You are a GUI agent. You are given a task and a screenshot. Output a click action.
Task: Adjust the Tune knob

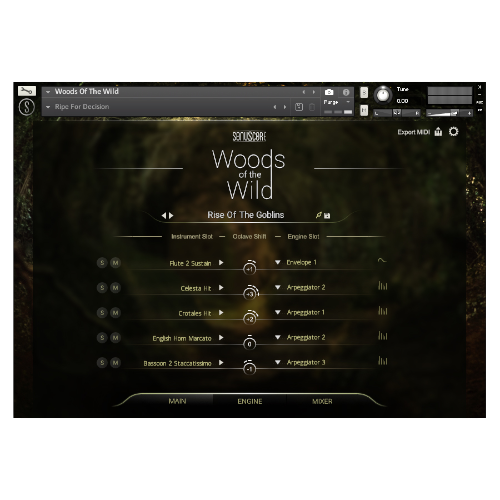point(383,95)
